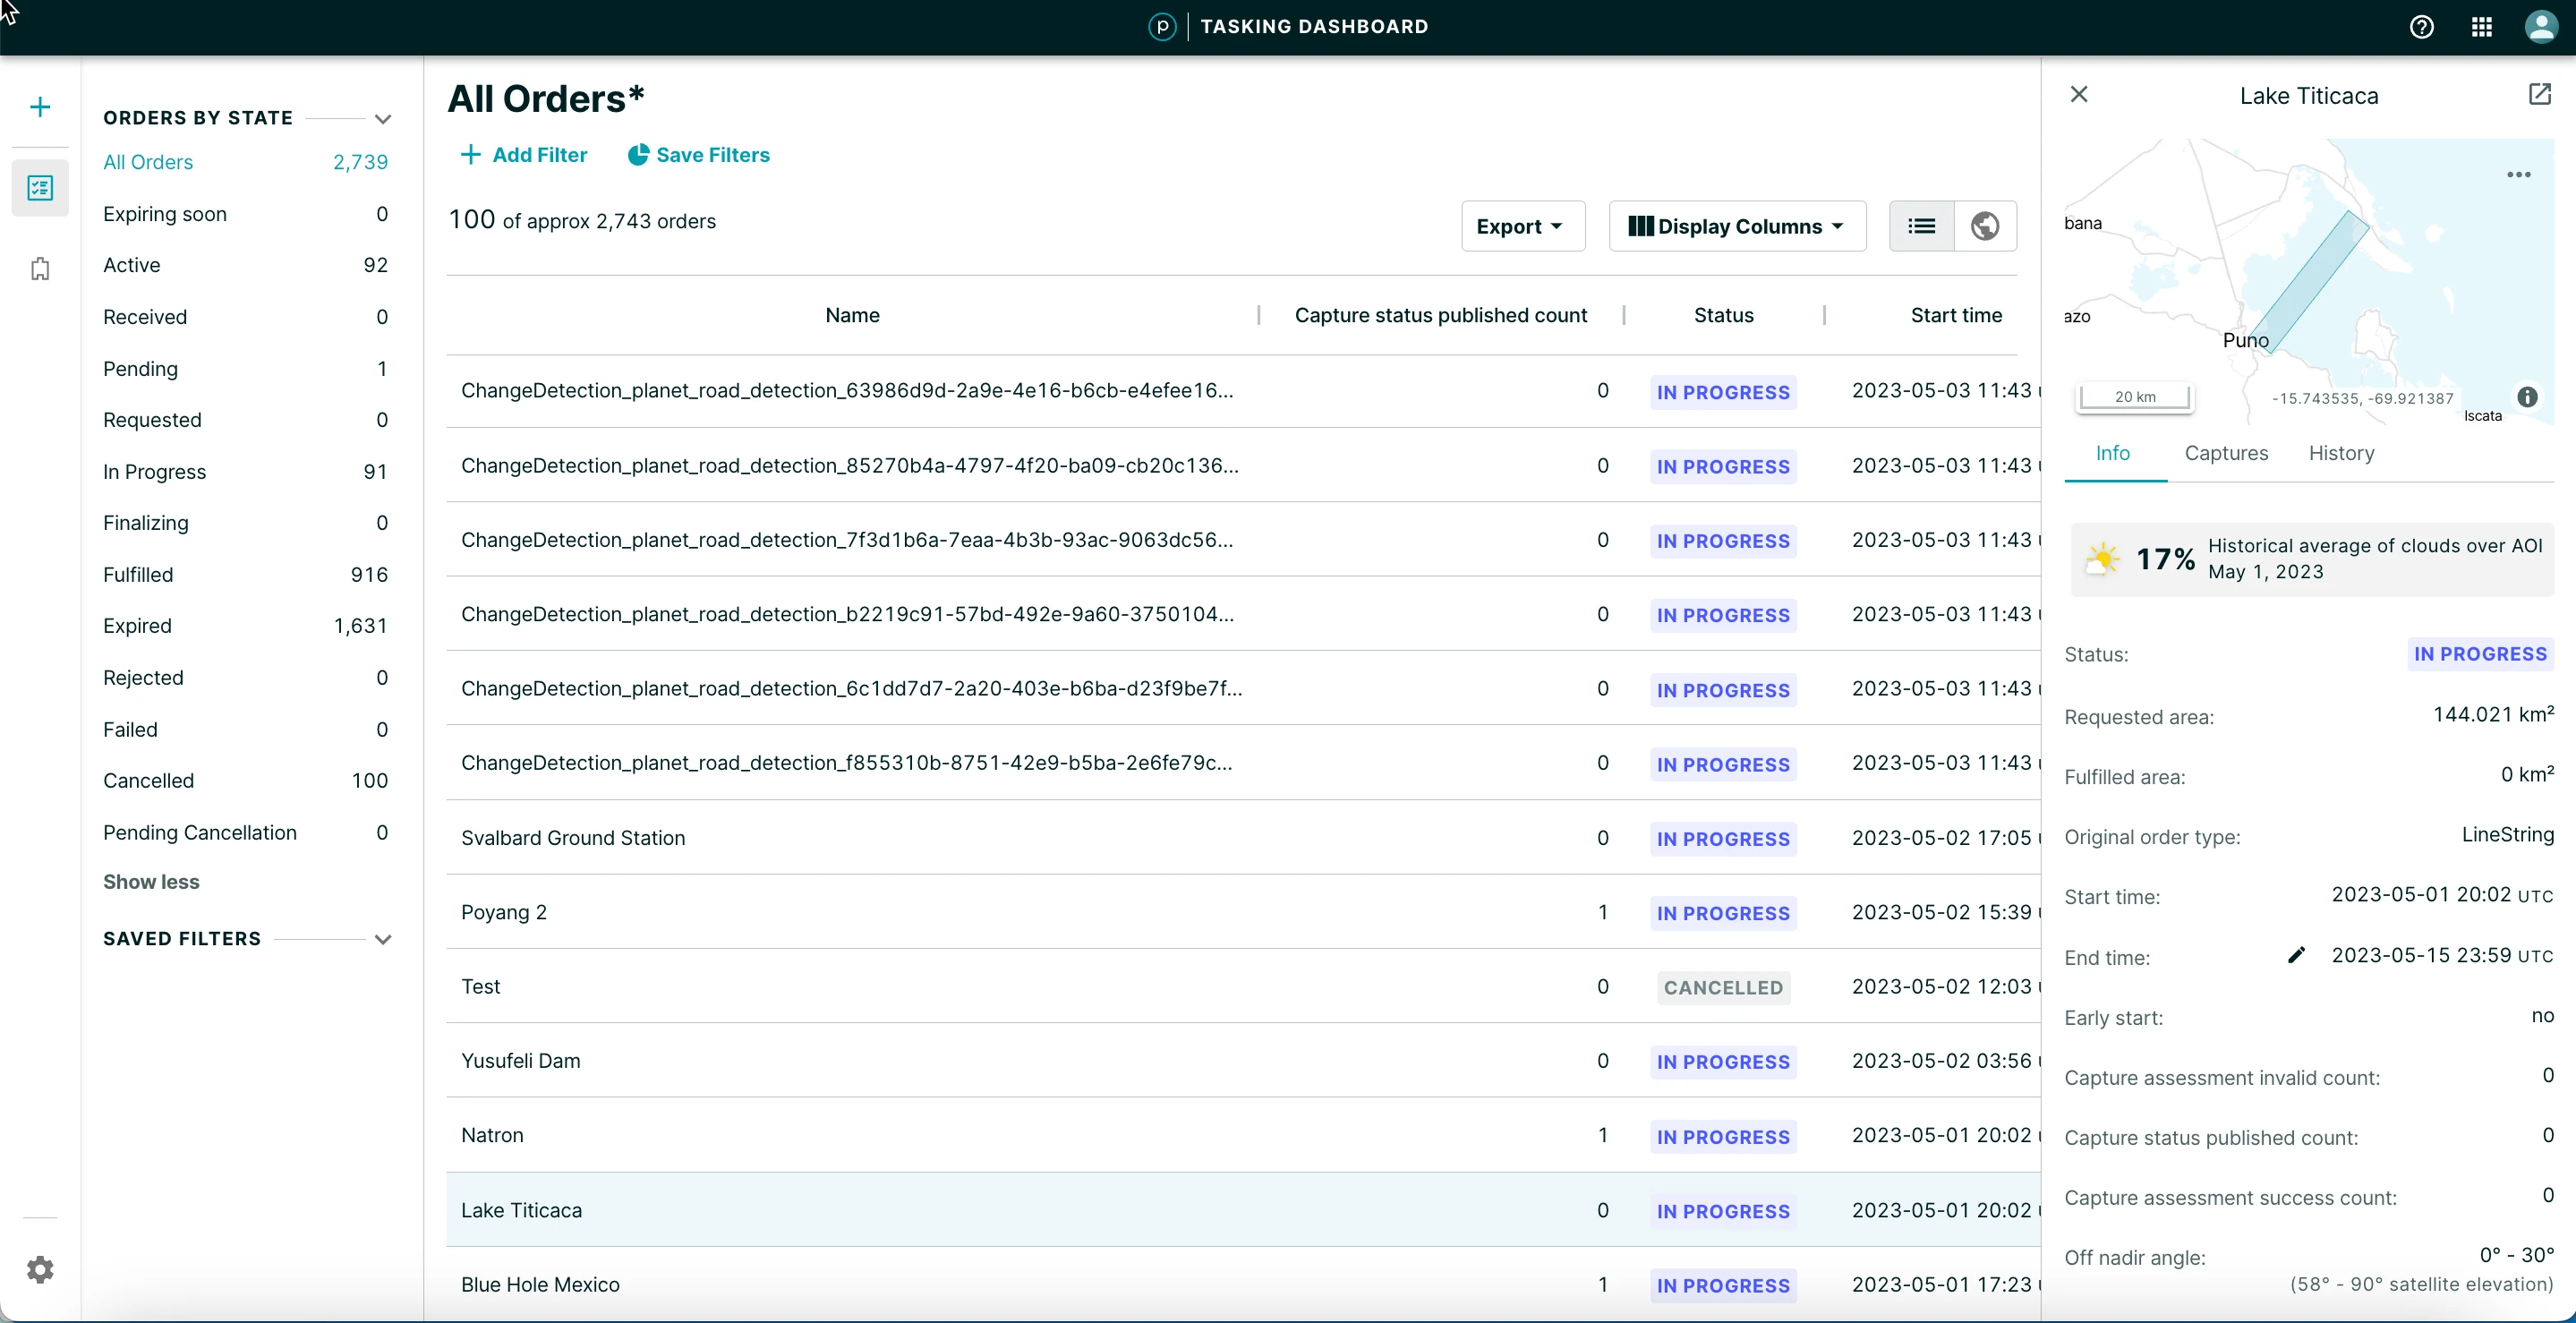Select the Test order row
The width and height of the screenshot is (2576, 1323).
coord(1243,986)
